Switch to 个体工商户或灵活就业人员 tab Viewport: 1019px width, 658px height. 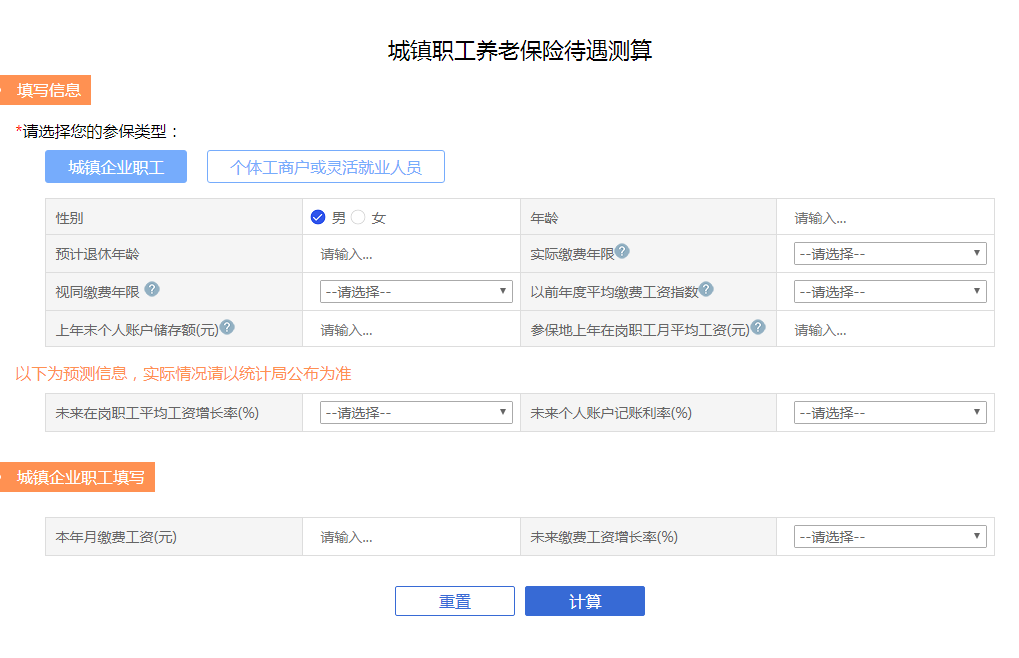click(326, 167)
